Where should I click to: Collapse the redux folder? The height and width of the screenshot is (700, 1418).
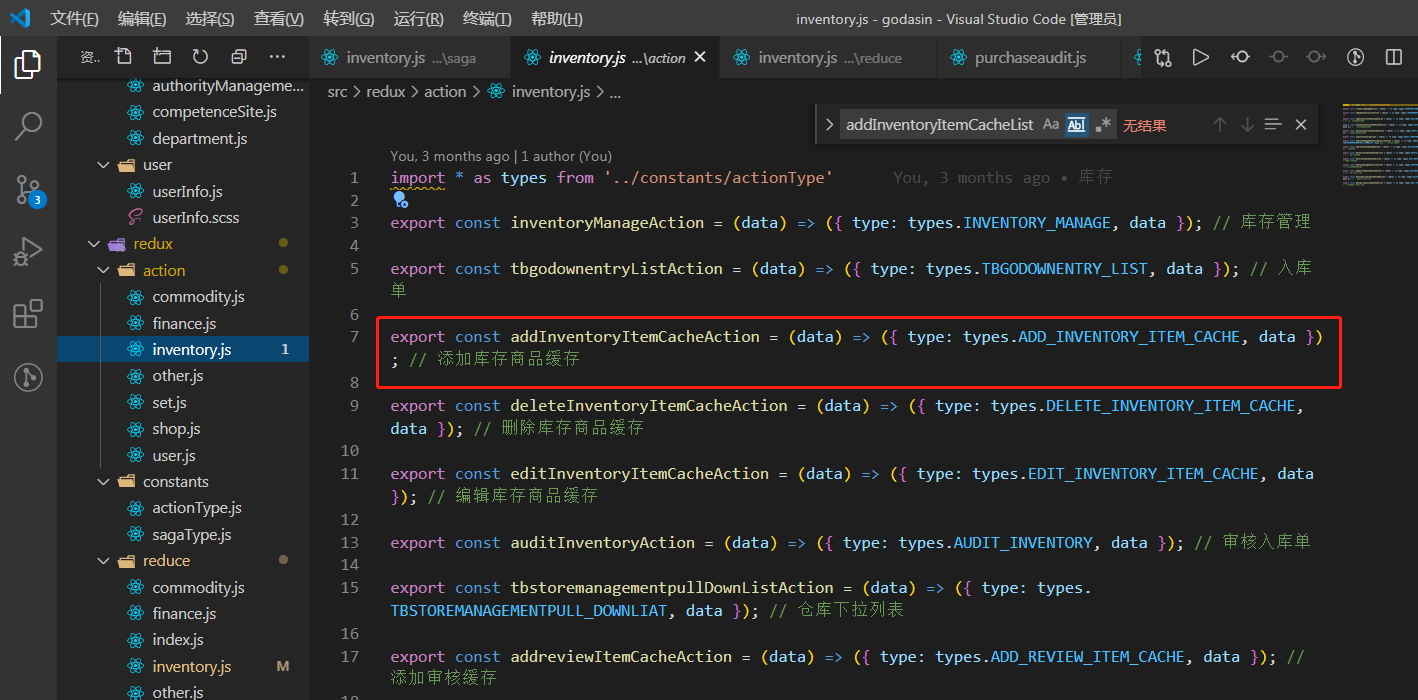[x=95, y=244]
